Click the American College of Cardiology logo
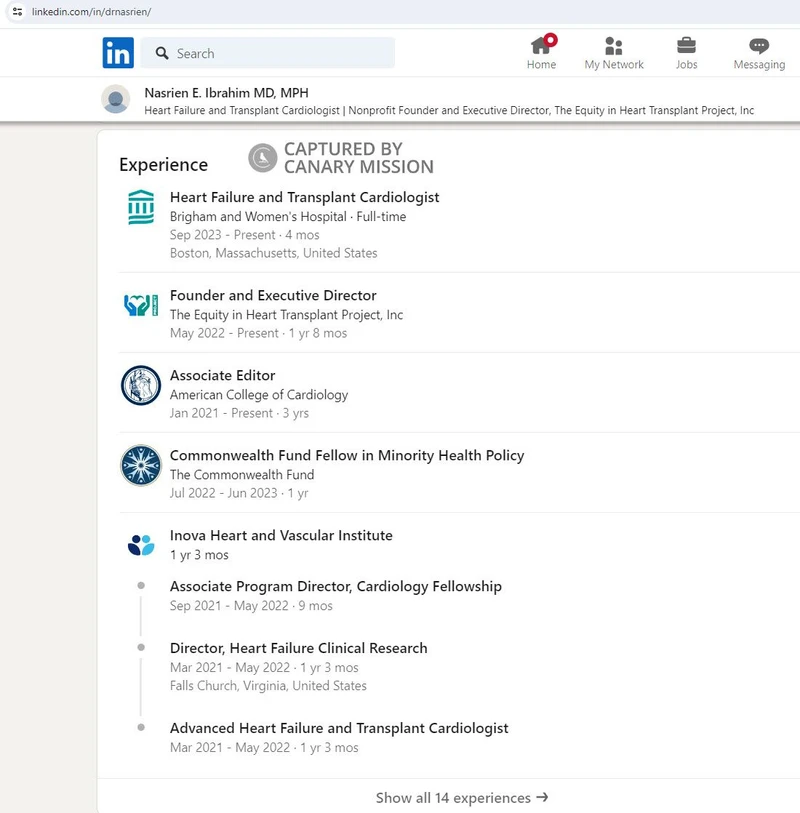This screenshot has height=813, width=800. tap(140, 385)
